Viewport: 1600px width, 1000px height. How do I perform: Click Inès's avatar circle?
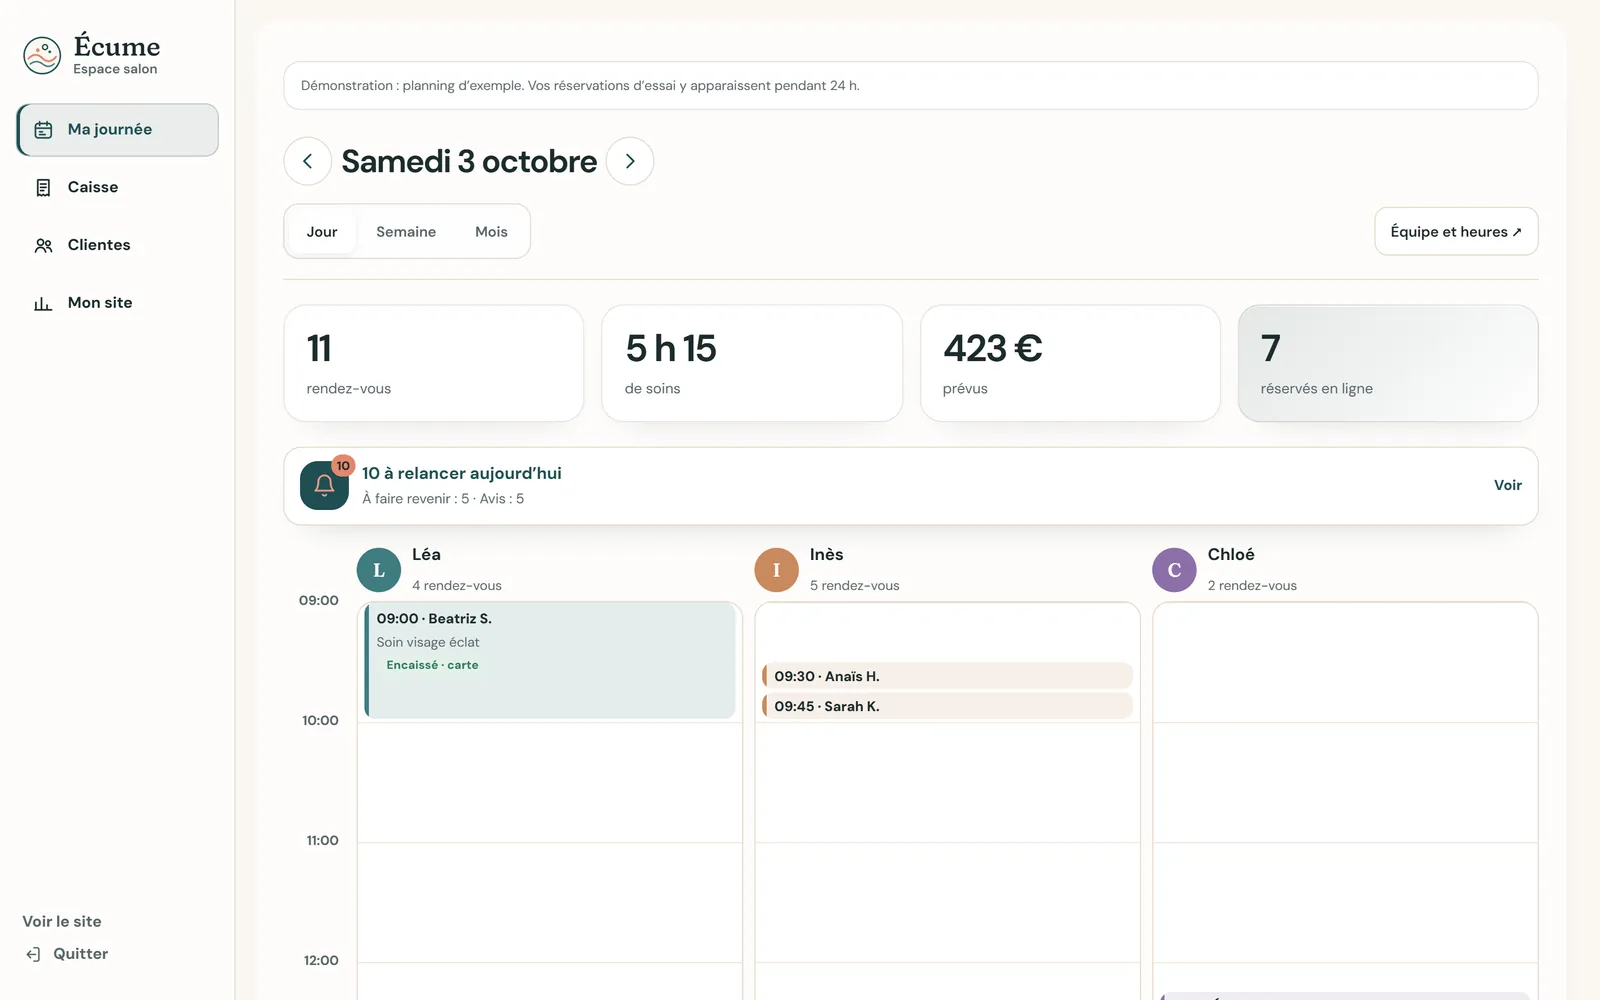(776, 570)
